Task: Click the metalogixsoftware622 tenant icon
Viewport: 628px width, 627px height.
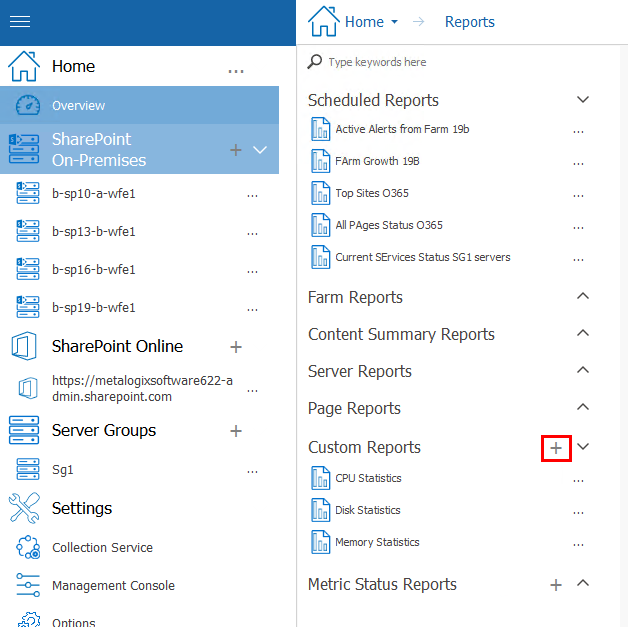Action: 28,388
